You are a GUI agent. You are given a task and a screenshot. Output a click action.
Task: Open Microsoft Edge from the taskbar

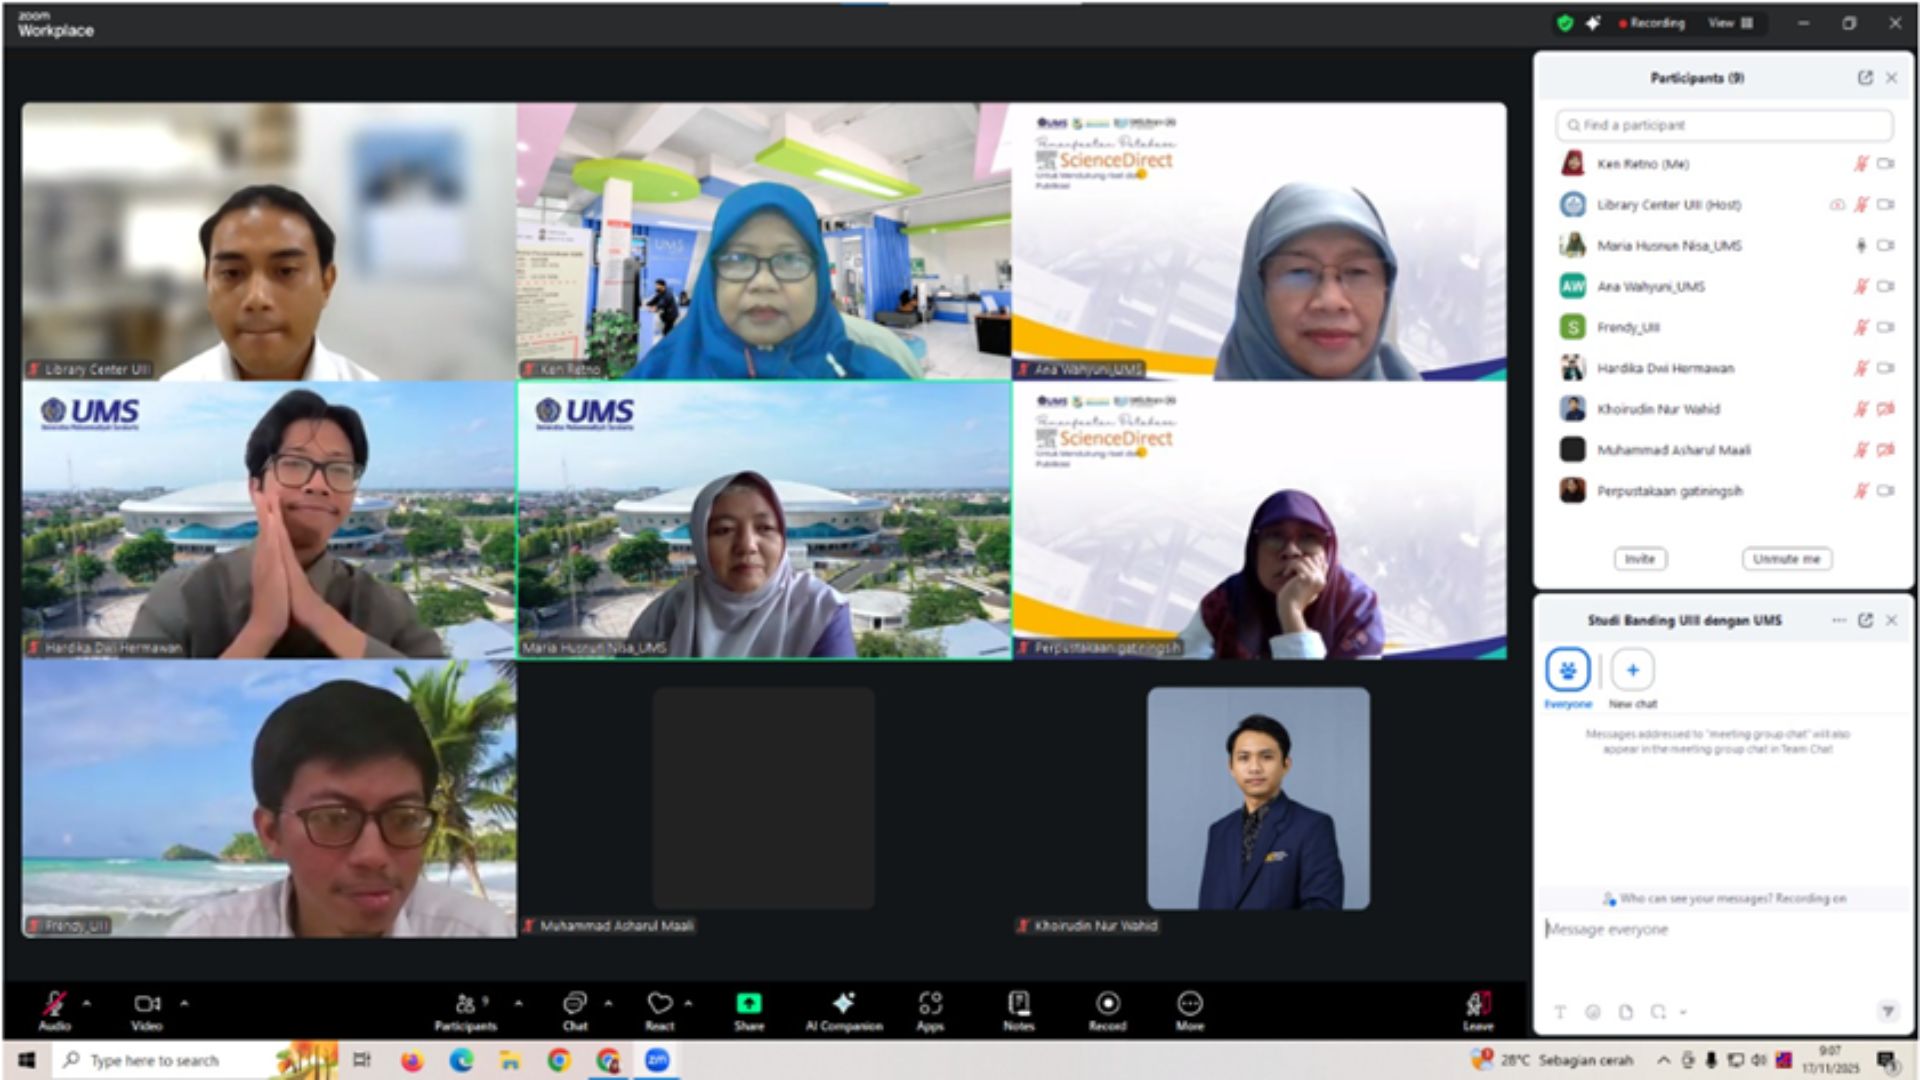click(x=461, y=1060)
